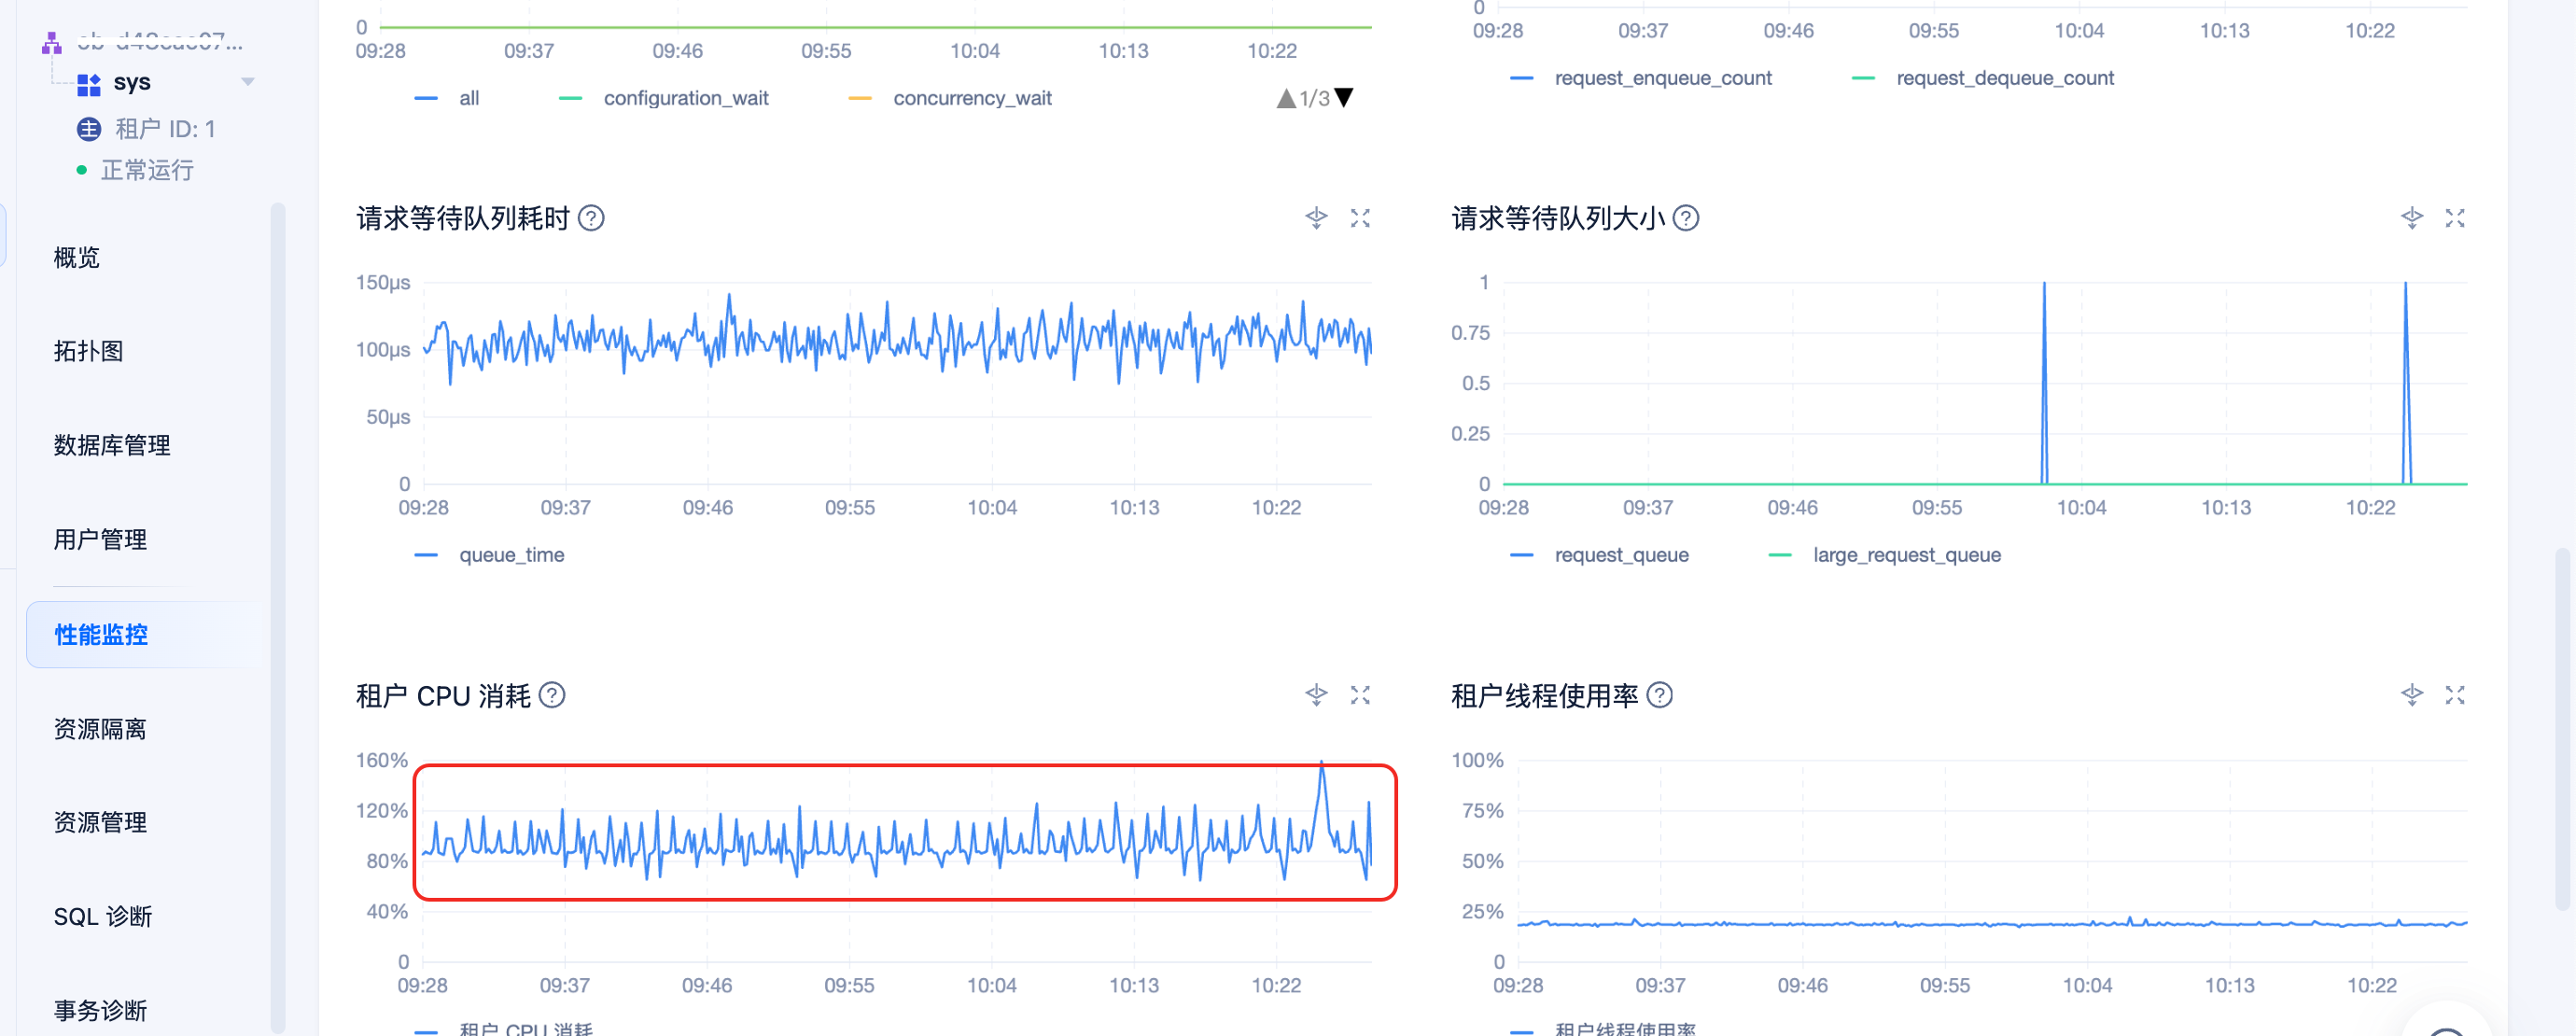Click drill-down icon on 租户线程使用率 chart
2576x1036 pixels.
pos(2412,695)
